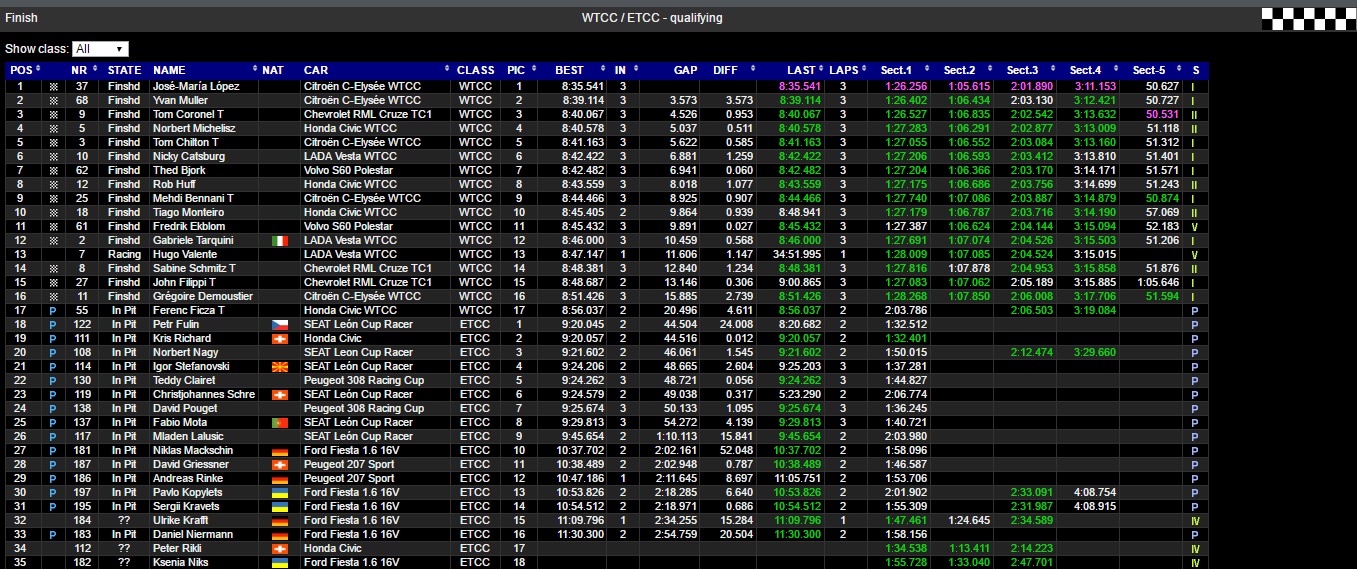Image resolution: width=1357 pixels, height=569 pixels.
Task: Sort by the NAME column header
Action: (169, 70)
